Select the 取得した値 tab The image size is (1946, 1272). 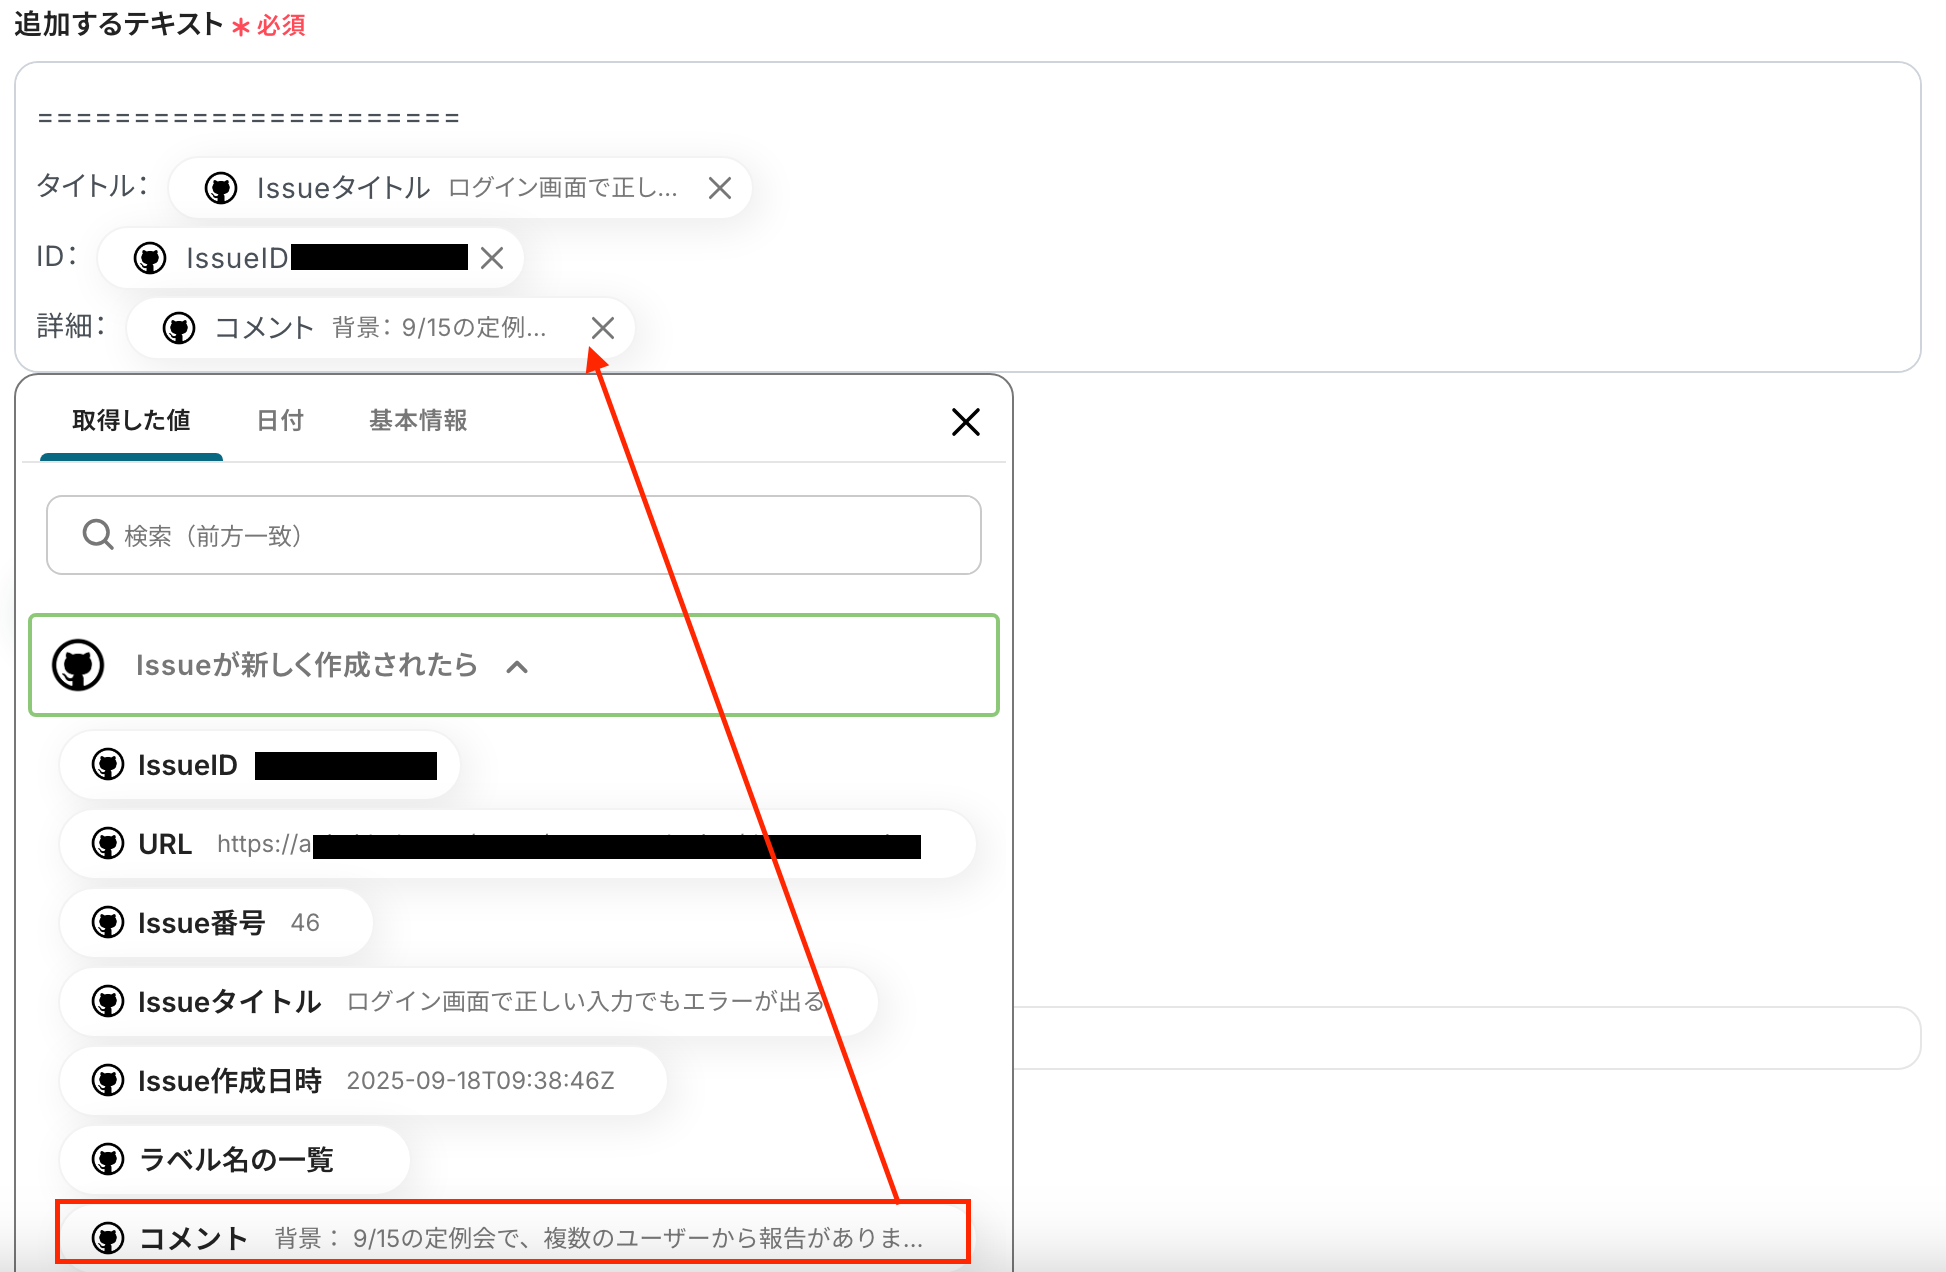point(131,421)
